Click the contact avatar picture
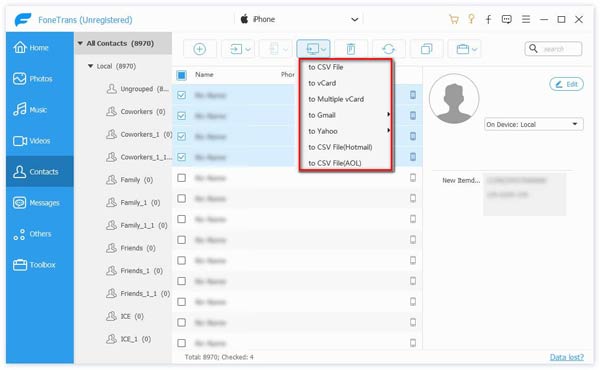 (454, 98)
